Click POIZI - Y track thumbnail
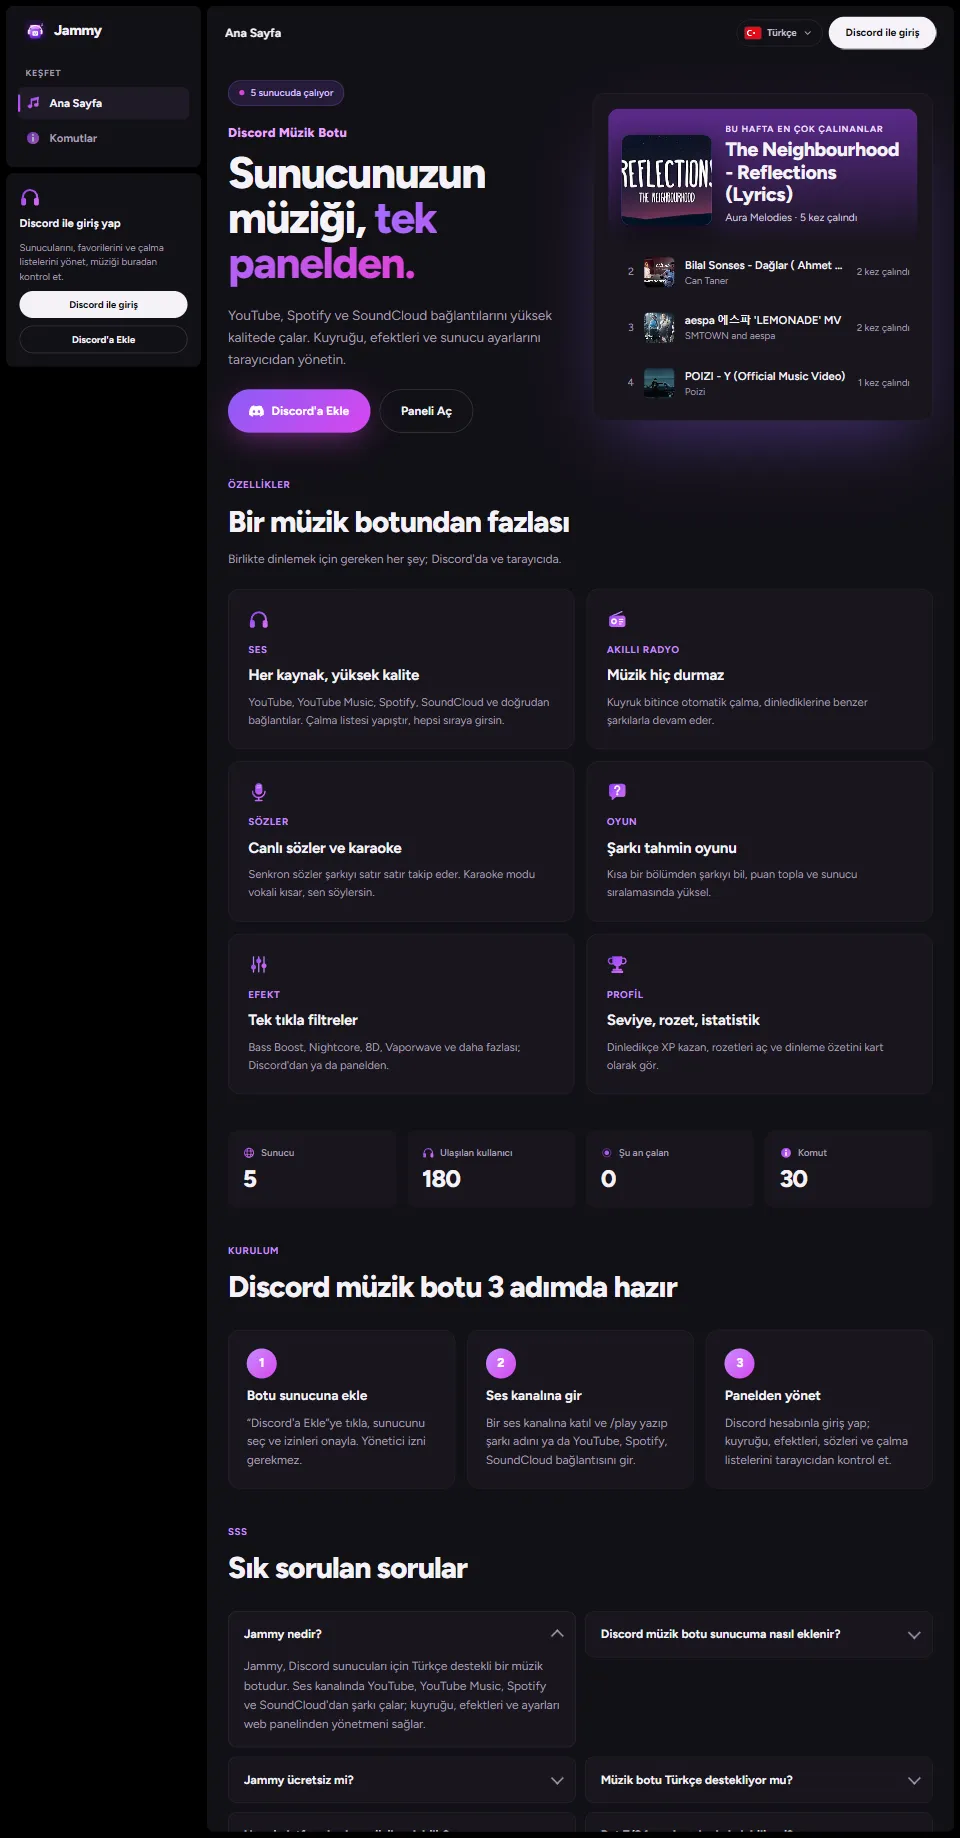Viewport: 960px width, 1838px height. pos(659,383)
